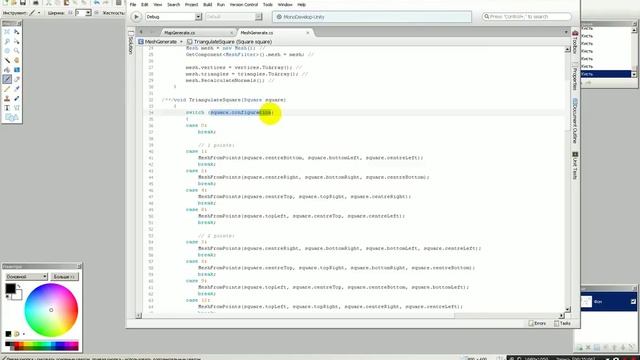The height and width of the screenshot is (360, 640).
Task: Click the blue Undo arrow in Paint.NET toolbar
Action: pyautogui.click(x=97, y=2)
